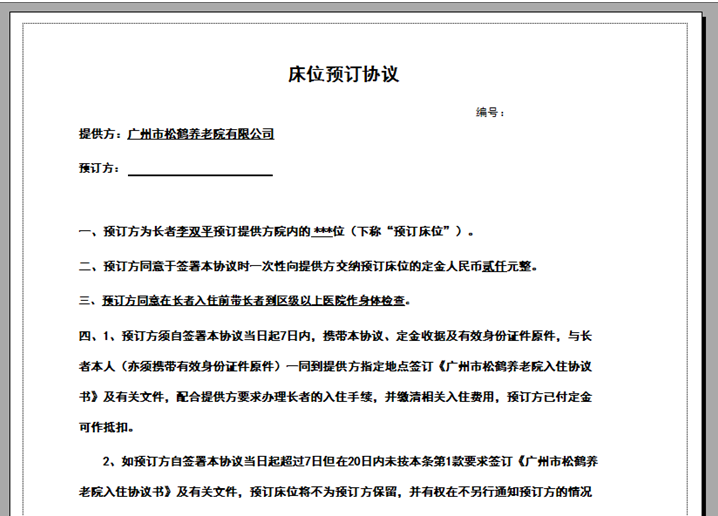Click the text 可作抵扣。
The height and width of the screenshot is (516, 718).
pos(106,427)
